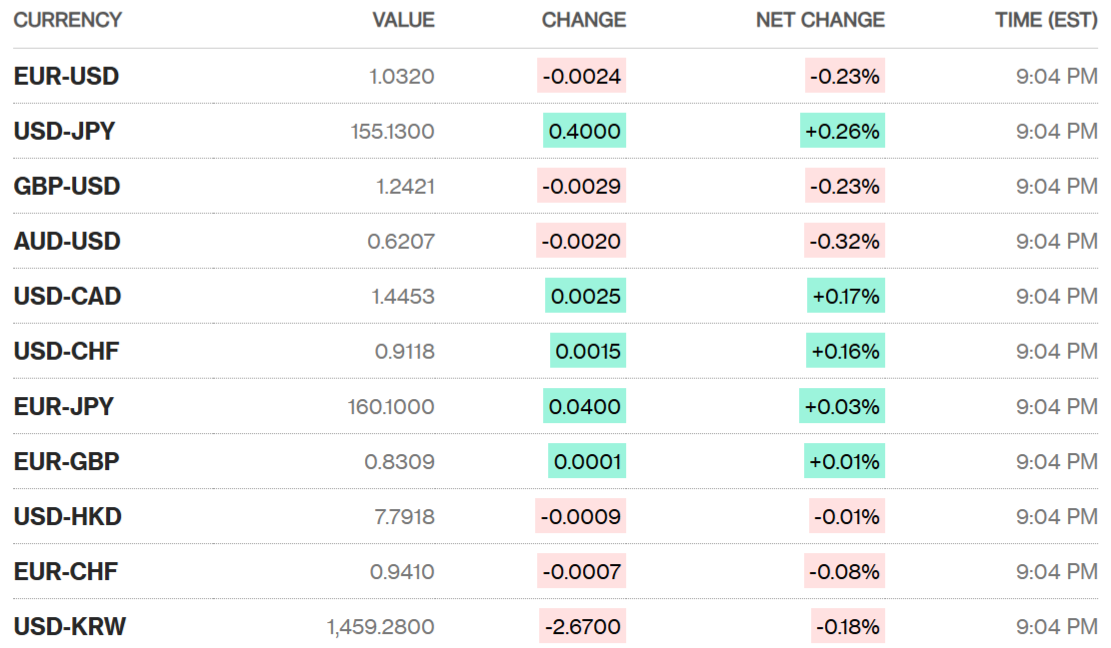Click the 1.0320 value for EUR-USD

[x=404, y=76]
